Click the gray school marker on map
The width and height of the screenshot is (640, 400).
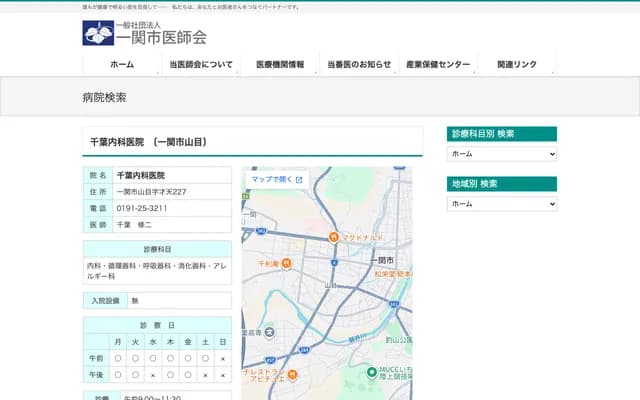click(x=269, y=332)
